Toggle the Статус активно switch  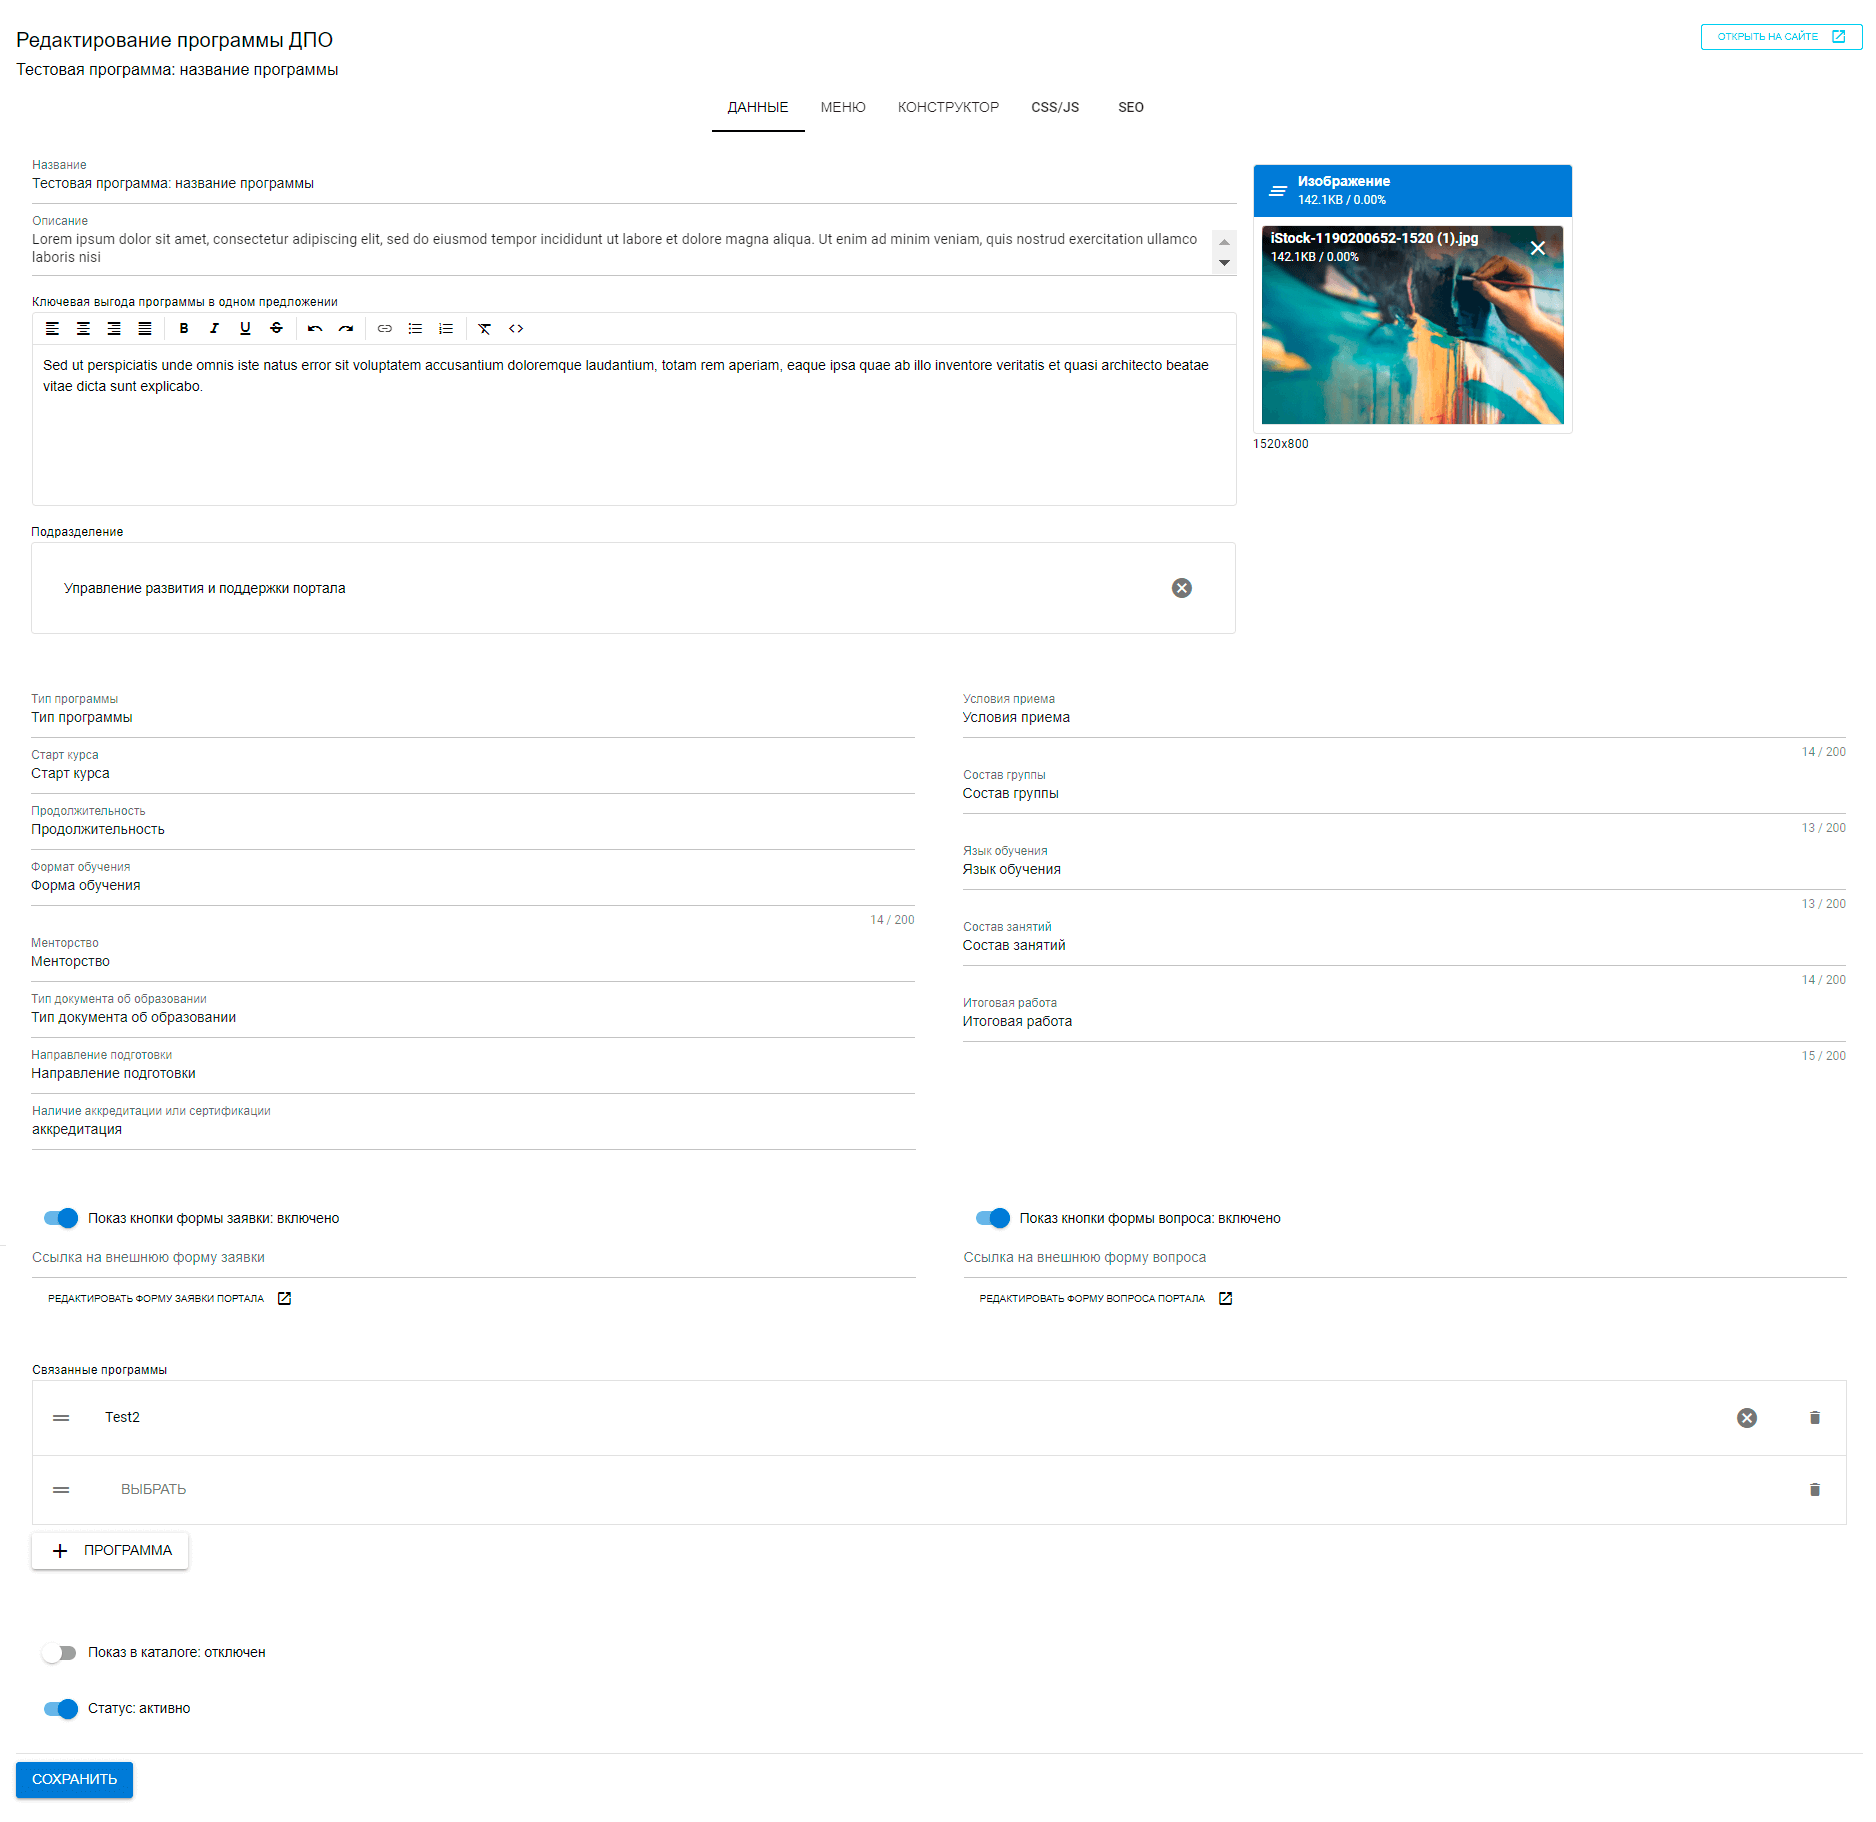click(61, 1709)
